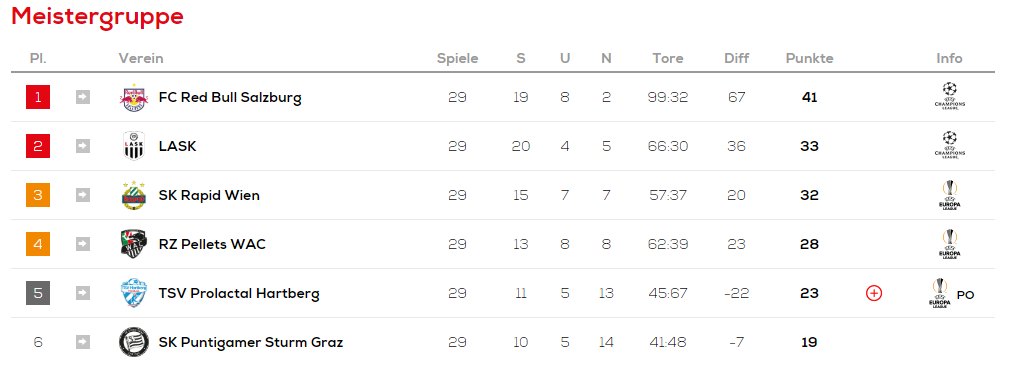Screen dimensions: 1012x379
Task: Select the Spiele column header
Action: 458,58
